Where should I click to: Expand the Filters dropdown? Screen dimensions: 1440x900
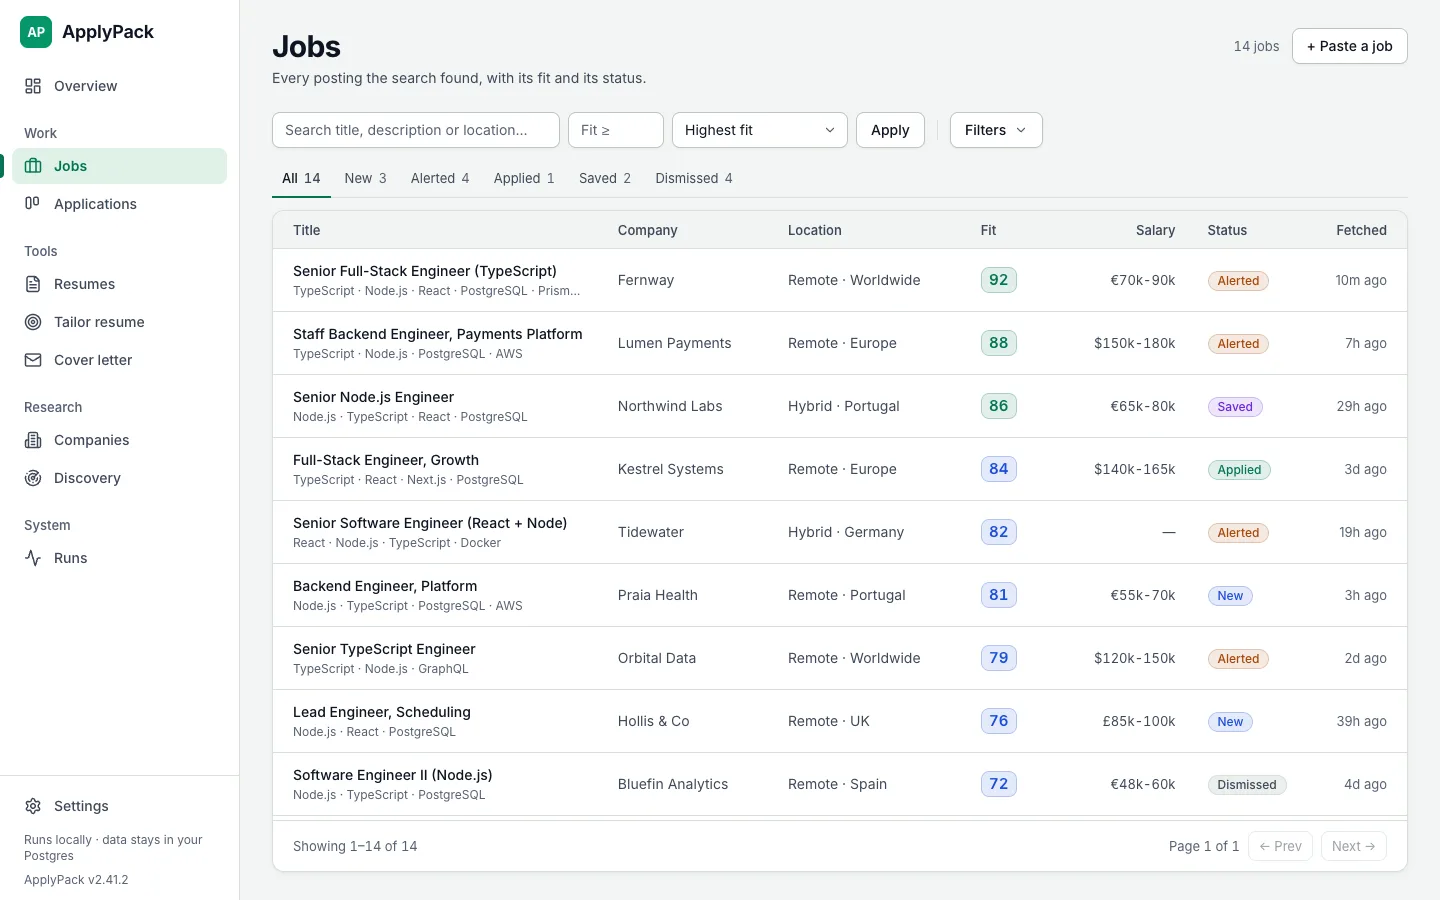tap(996, 130)
